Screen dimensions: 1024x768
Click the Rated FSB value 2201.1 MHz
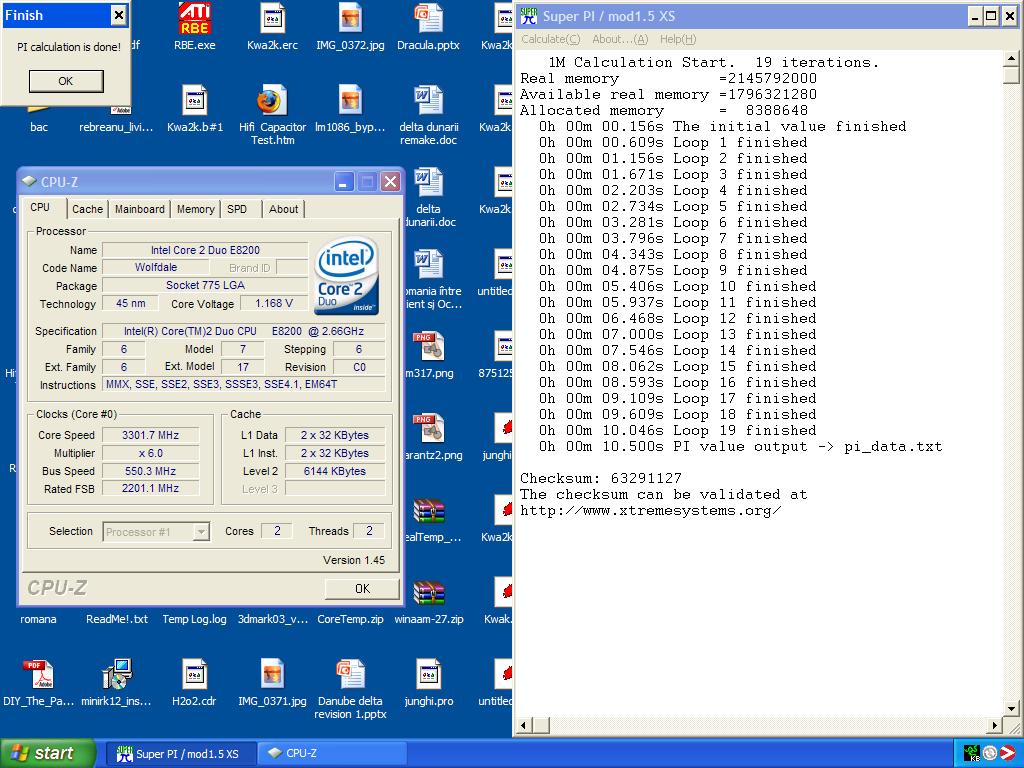click(x=150, y=488)
